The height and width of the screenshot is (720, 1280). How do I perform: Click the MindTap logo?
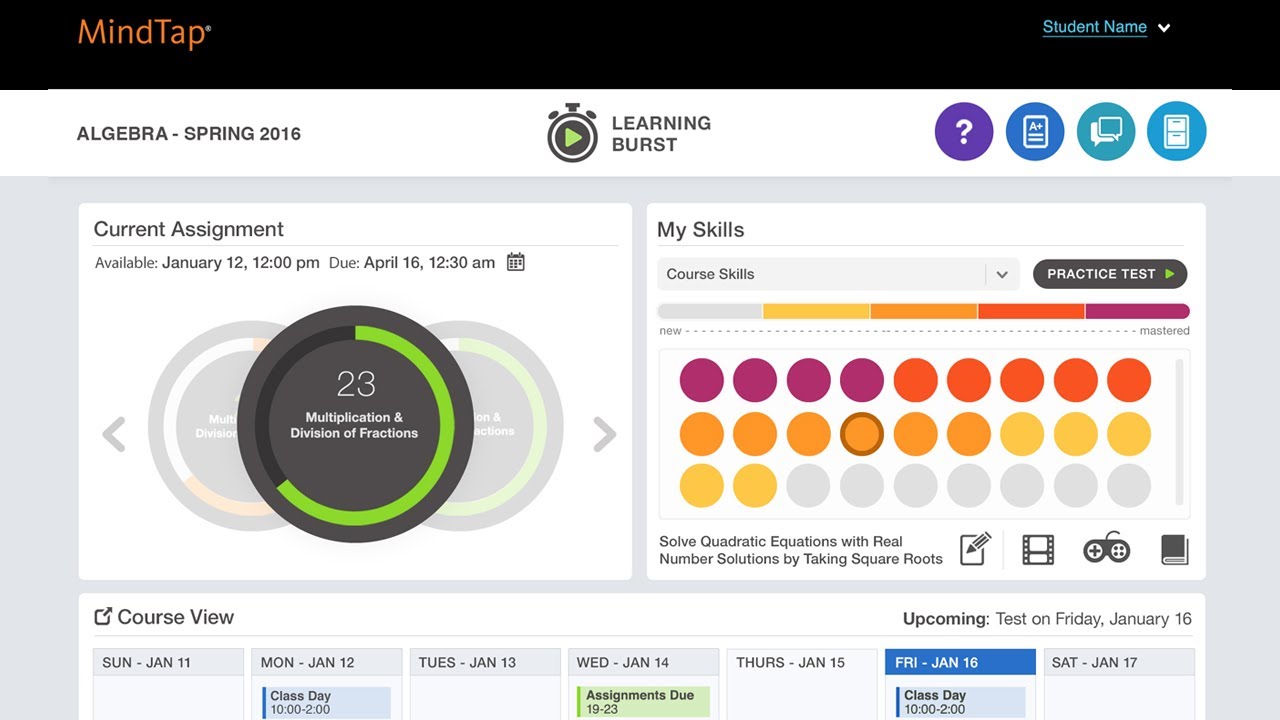click(x=144, y=33)
